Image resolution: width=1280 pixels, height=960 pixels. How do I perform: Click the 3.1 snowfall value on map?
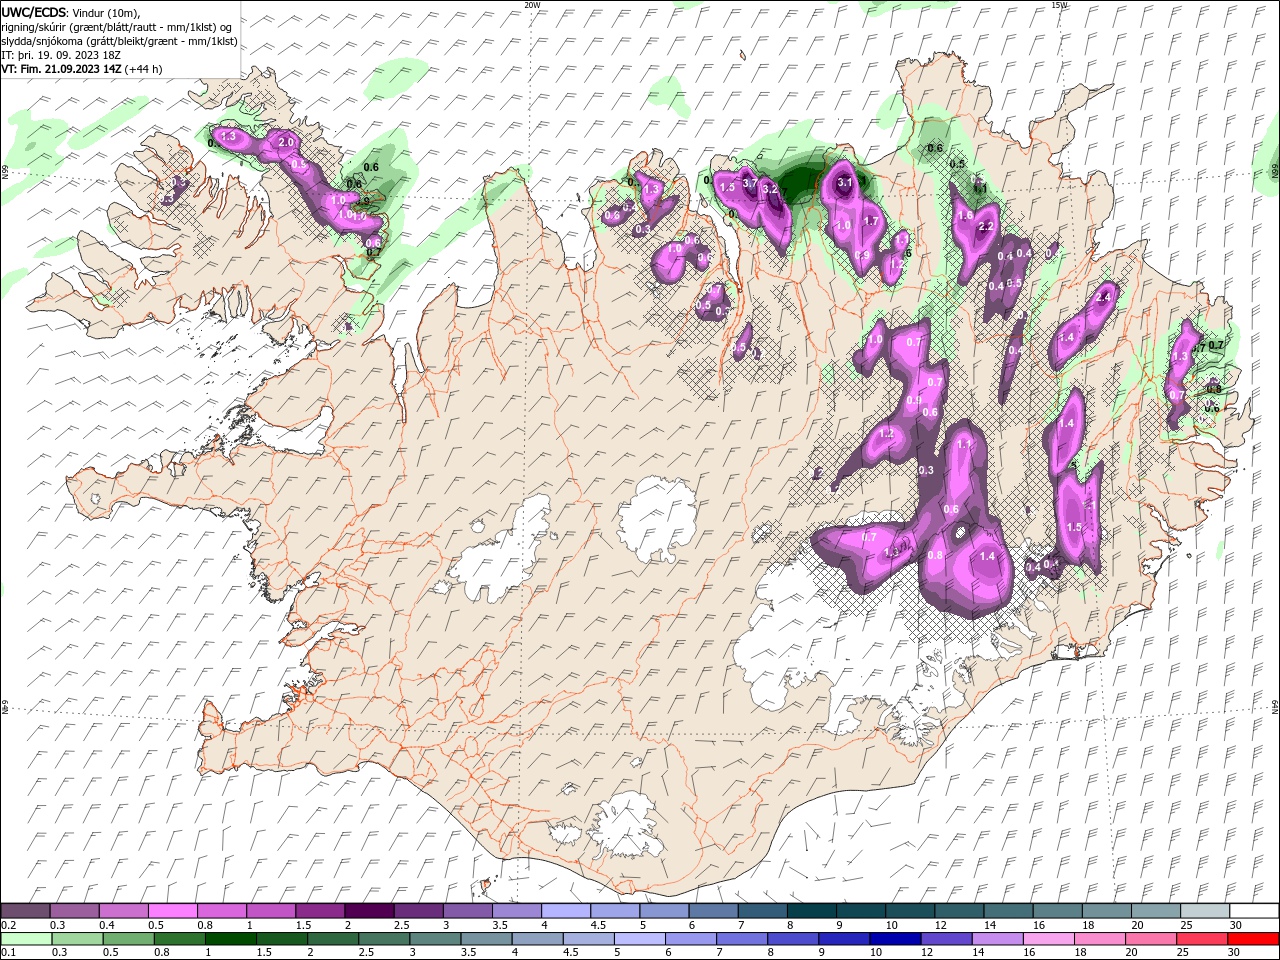[x=844, y=182]
